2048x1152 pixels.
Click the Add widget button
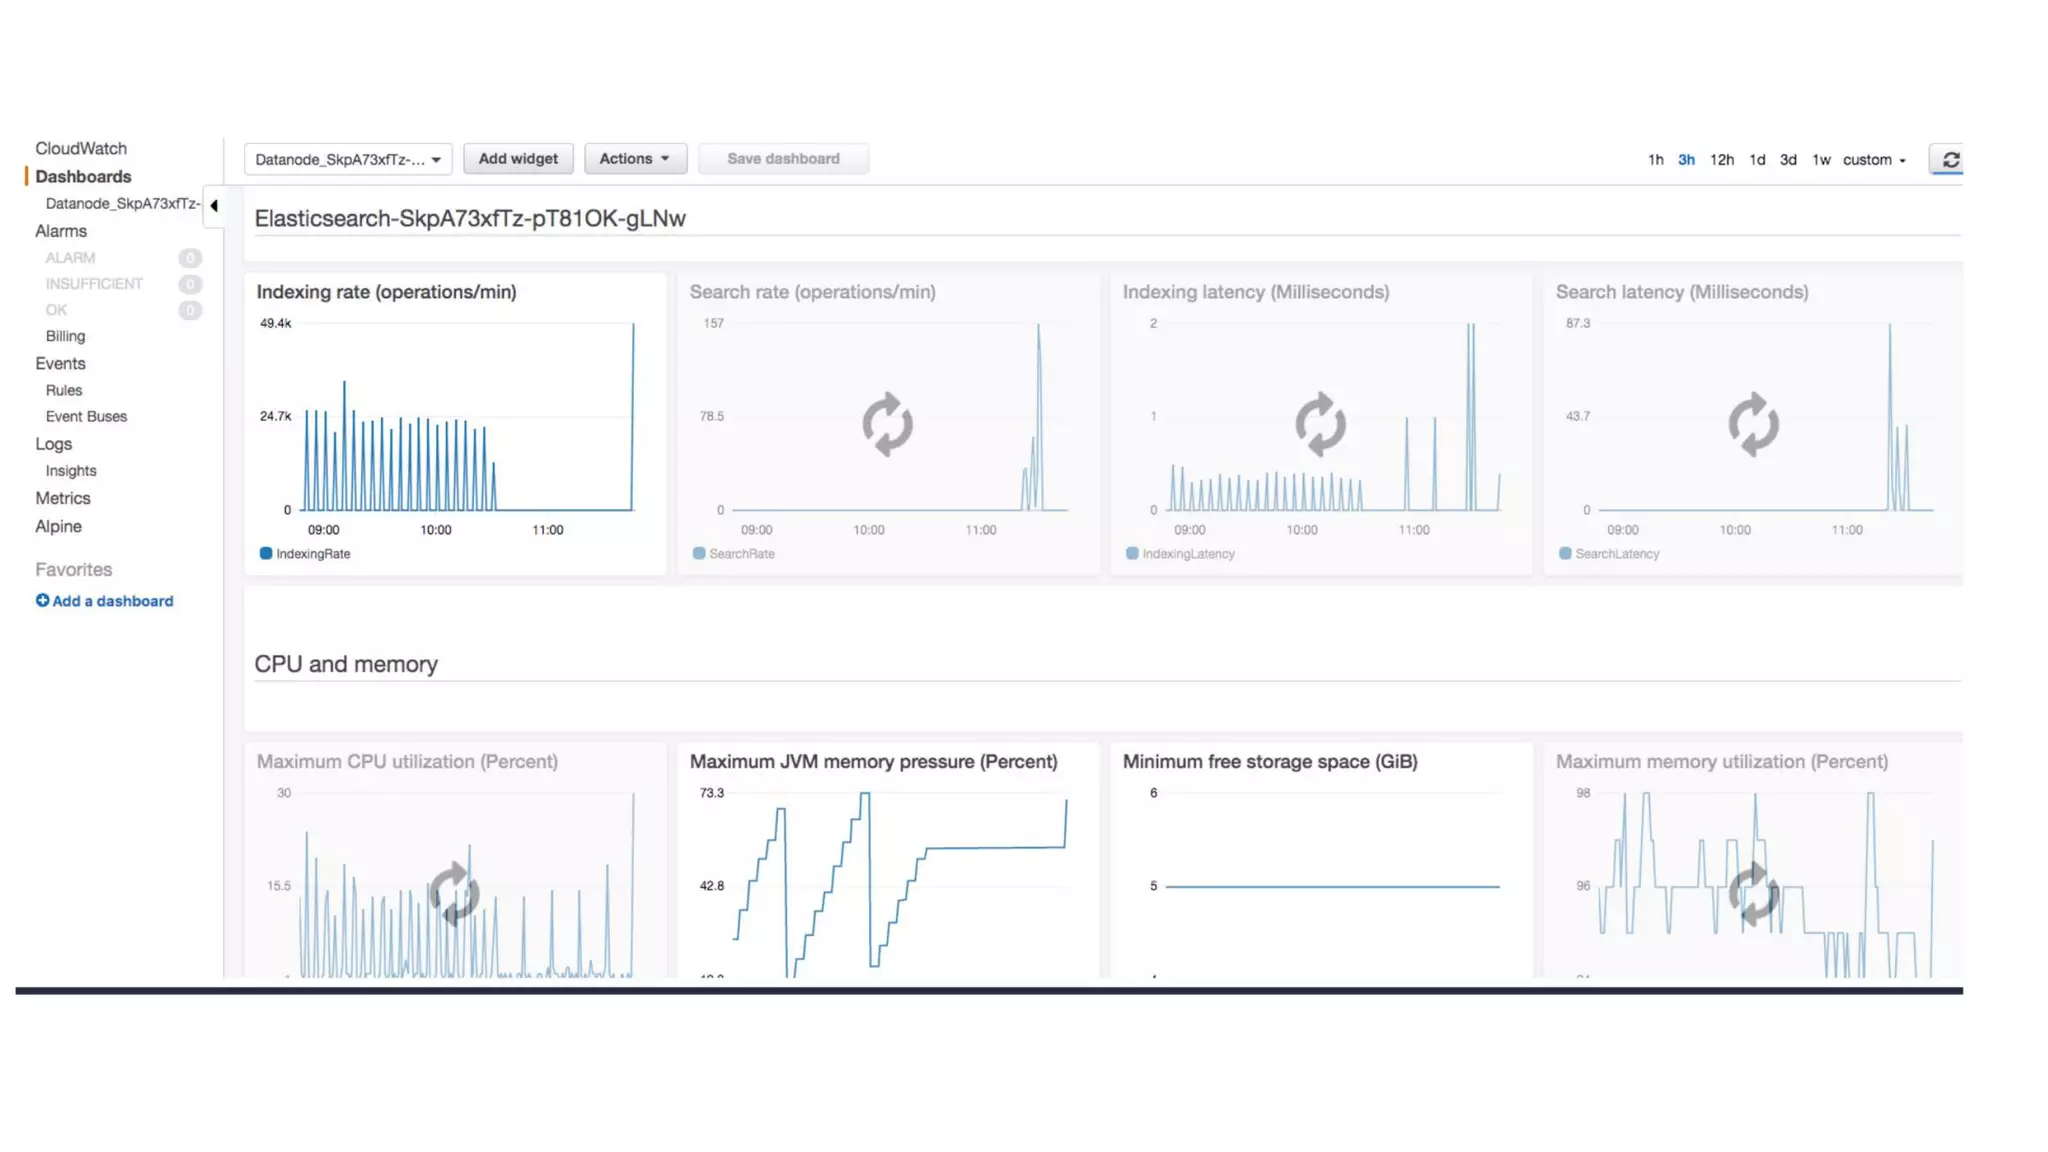click(x=517, y=159)
